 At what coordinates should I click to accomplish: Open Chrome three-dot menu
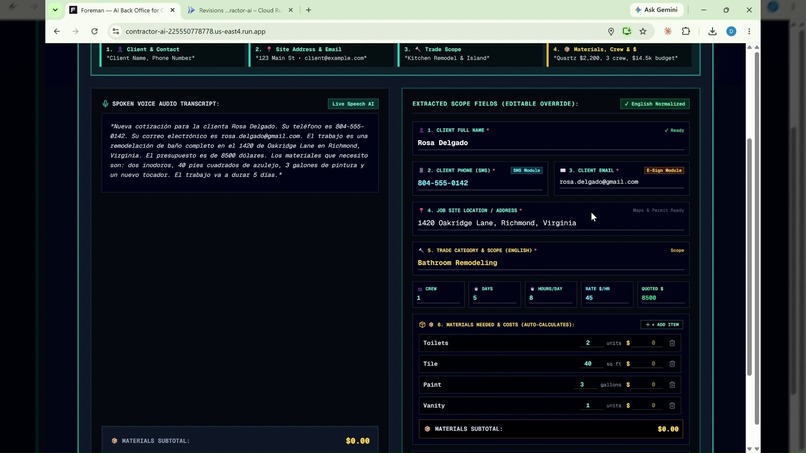[x=749, y=31]
